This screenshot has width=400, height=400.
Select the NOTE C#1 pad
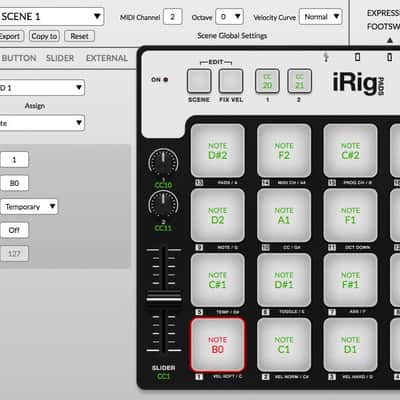point(218,280)
